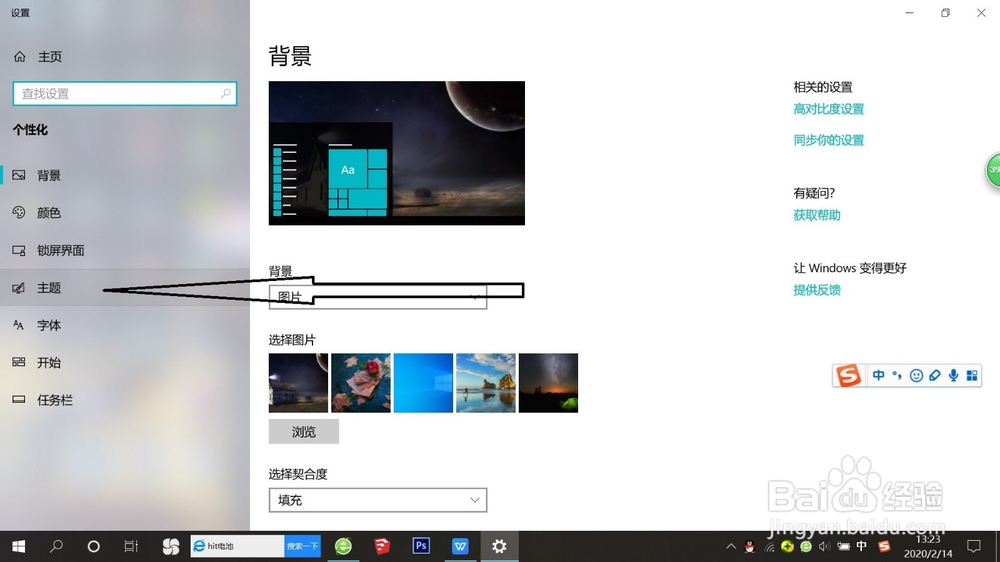Focus the 查找设置 search field
1000x562 pixels.
[124, 94]
